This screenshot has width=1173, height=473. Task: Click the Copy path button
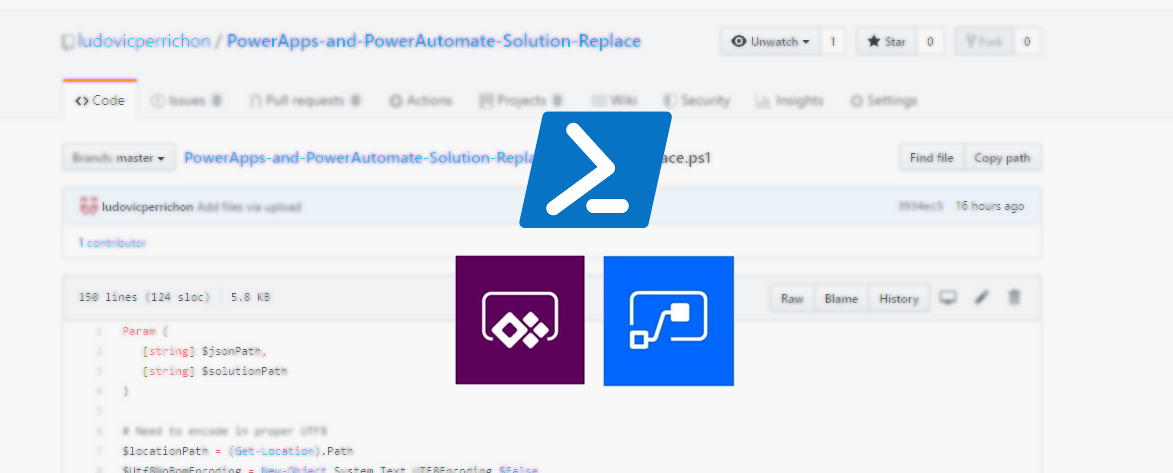tap(1002, 158)
